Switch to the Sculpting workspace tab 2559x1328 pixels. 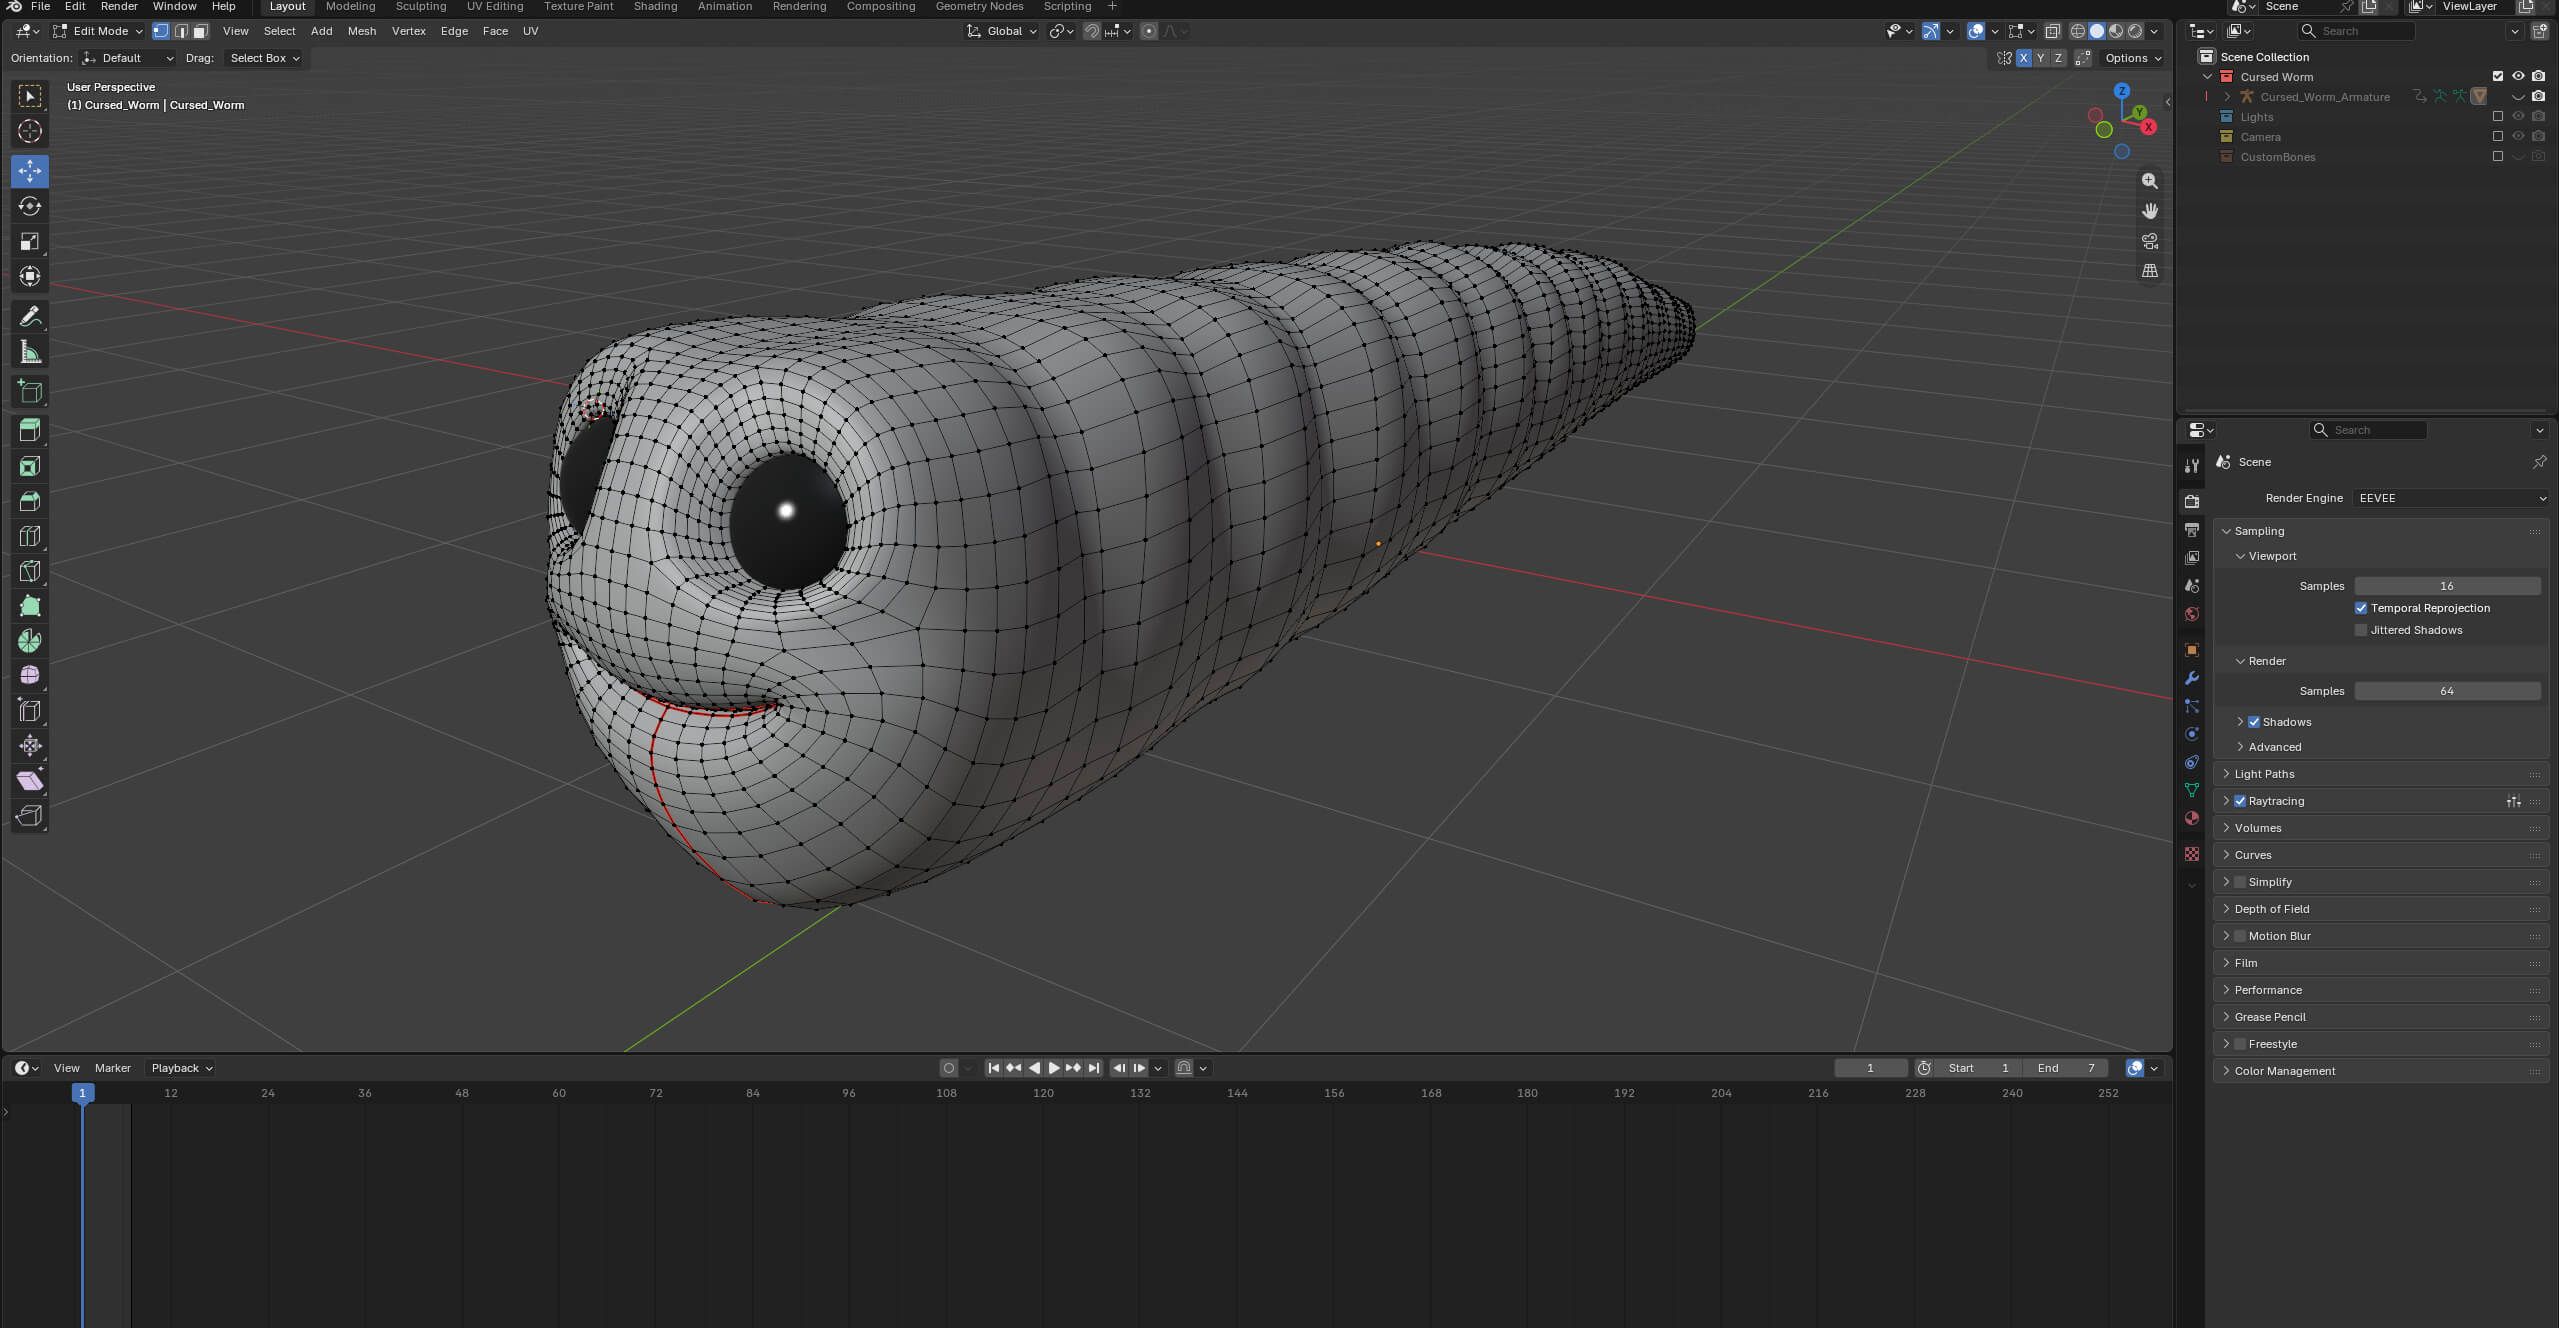421,6
